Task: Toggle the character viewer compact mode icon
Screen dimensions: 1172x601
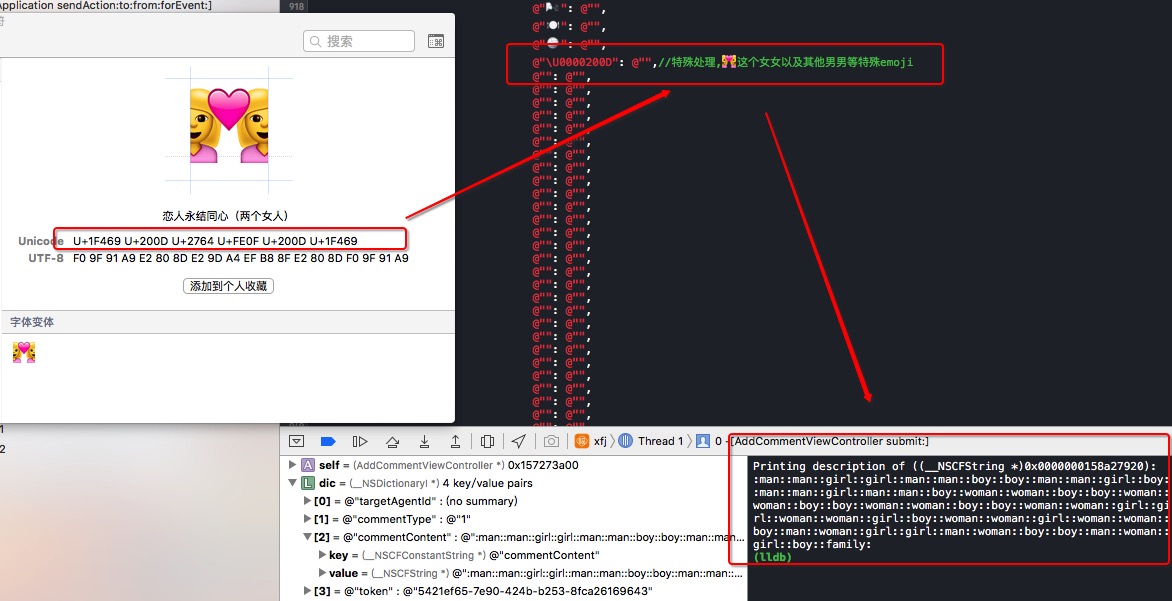Action: (x=435, y=41)
